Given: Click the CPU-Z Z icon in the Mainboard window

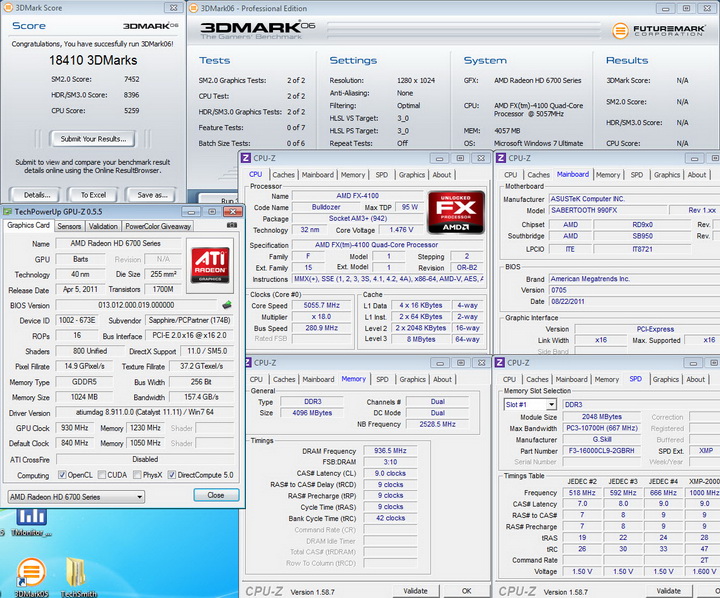Looking at the screenshot, I should [x=501, y=158].
